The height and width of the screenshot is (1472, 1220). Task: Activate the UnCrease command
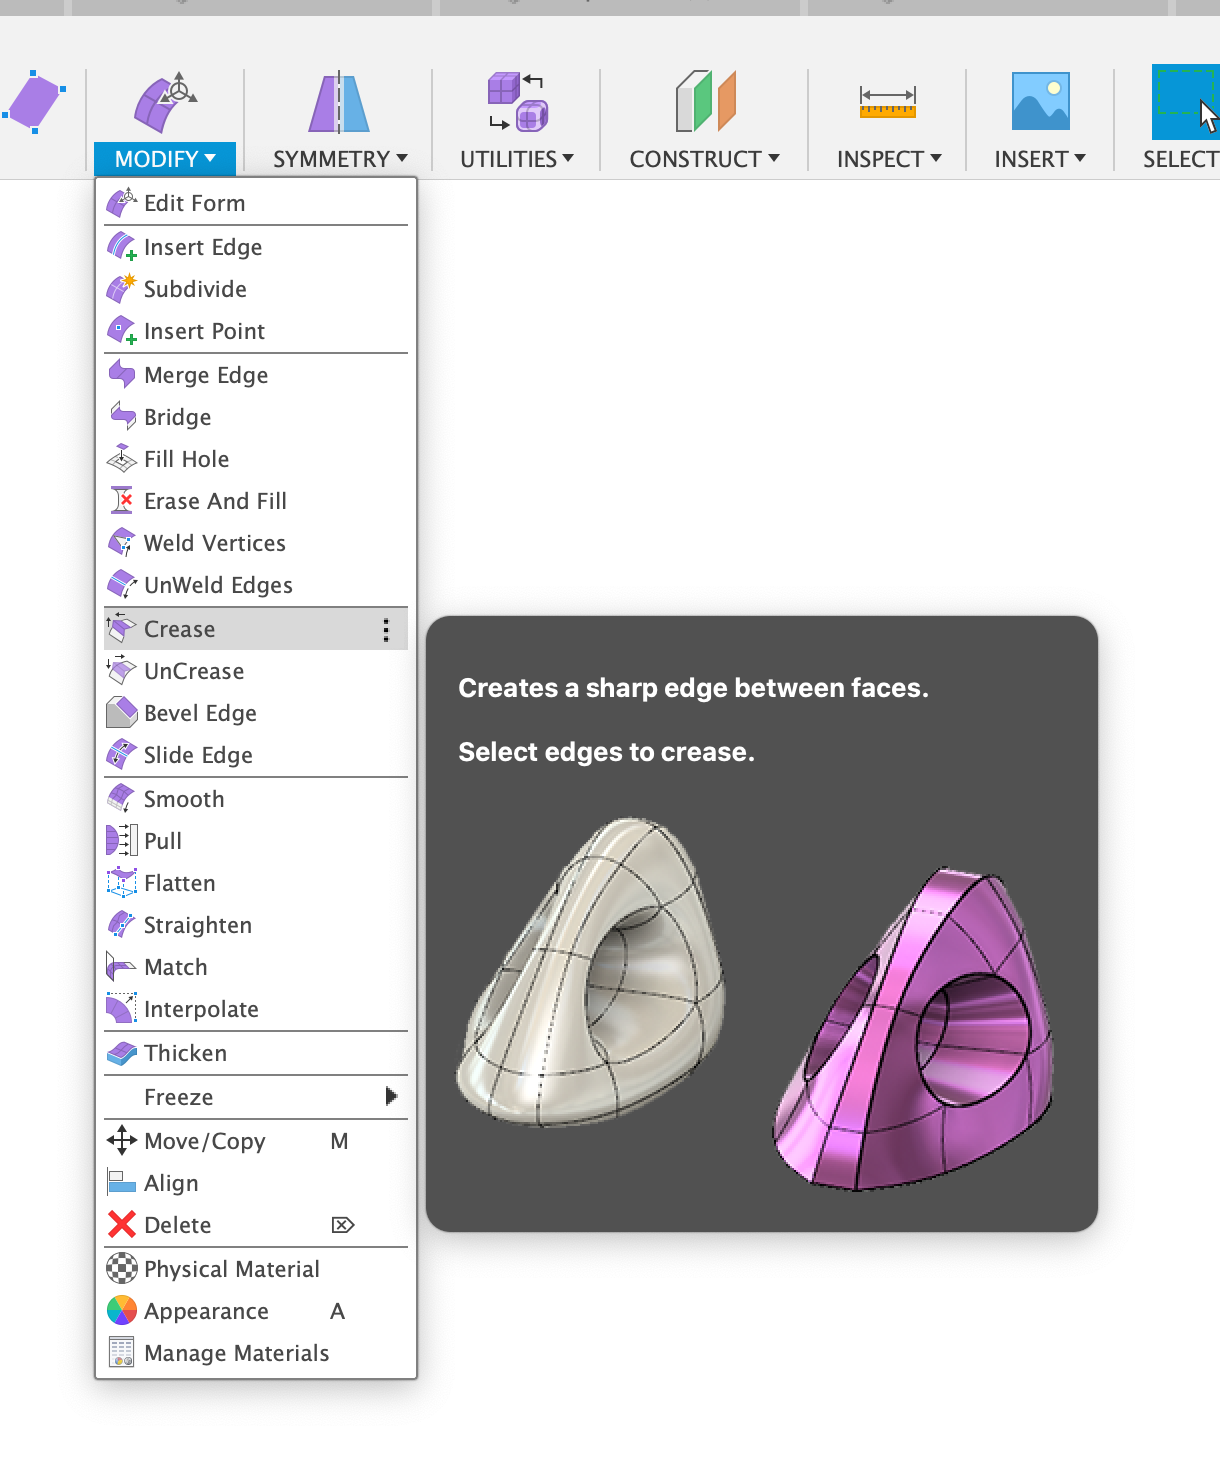193,671
